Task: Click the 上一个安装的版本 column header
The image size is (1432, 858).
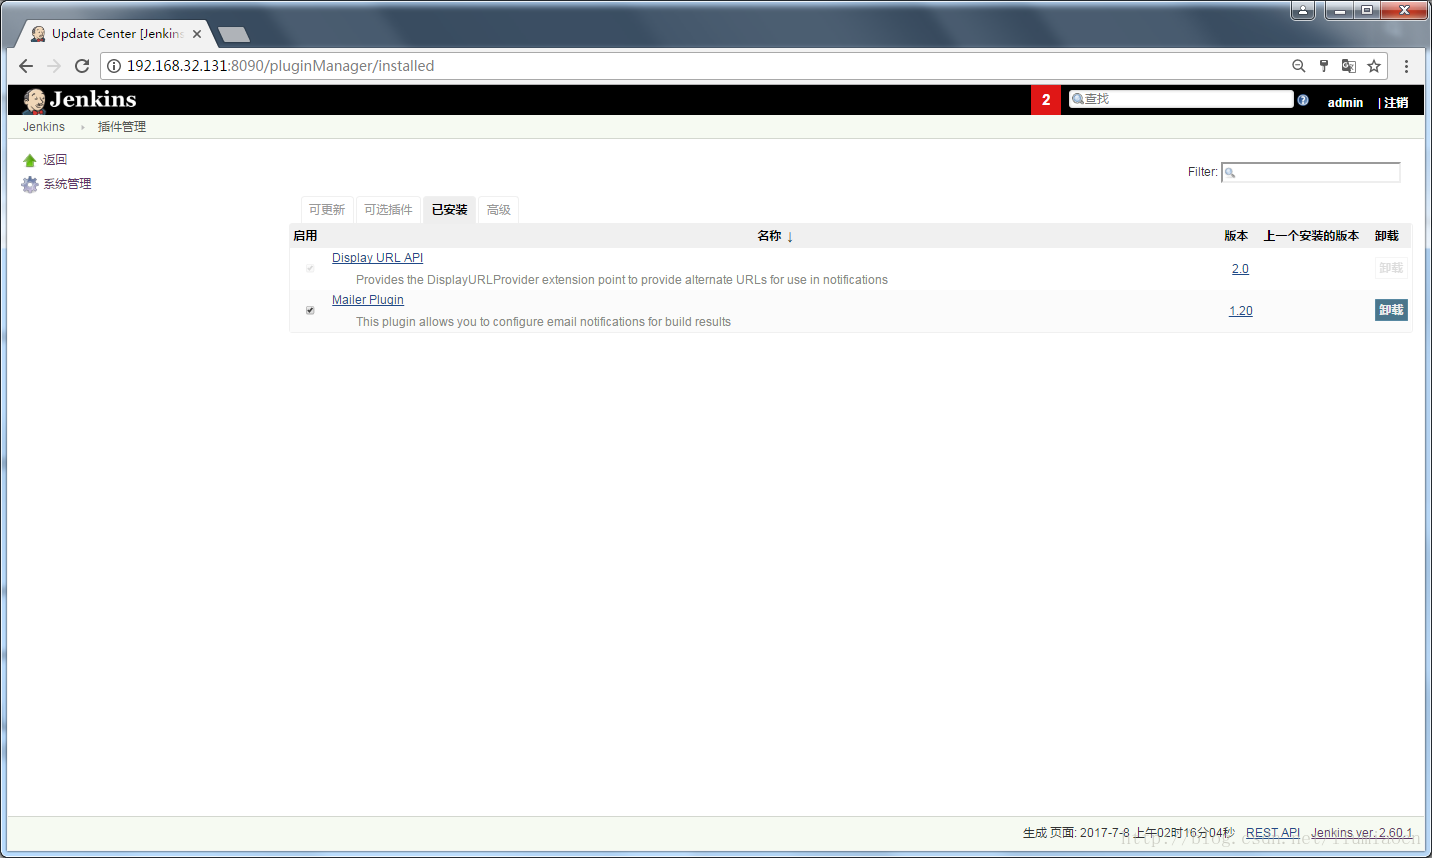Action: (x=1311, y=236)
